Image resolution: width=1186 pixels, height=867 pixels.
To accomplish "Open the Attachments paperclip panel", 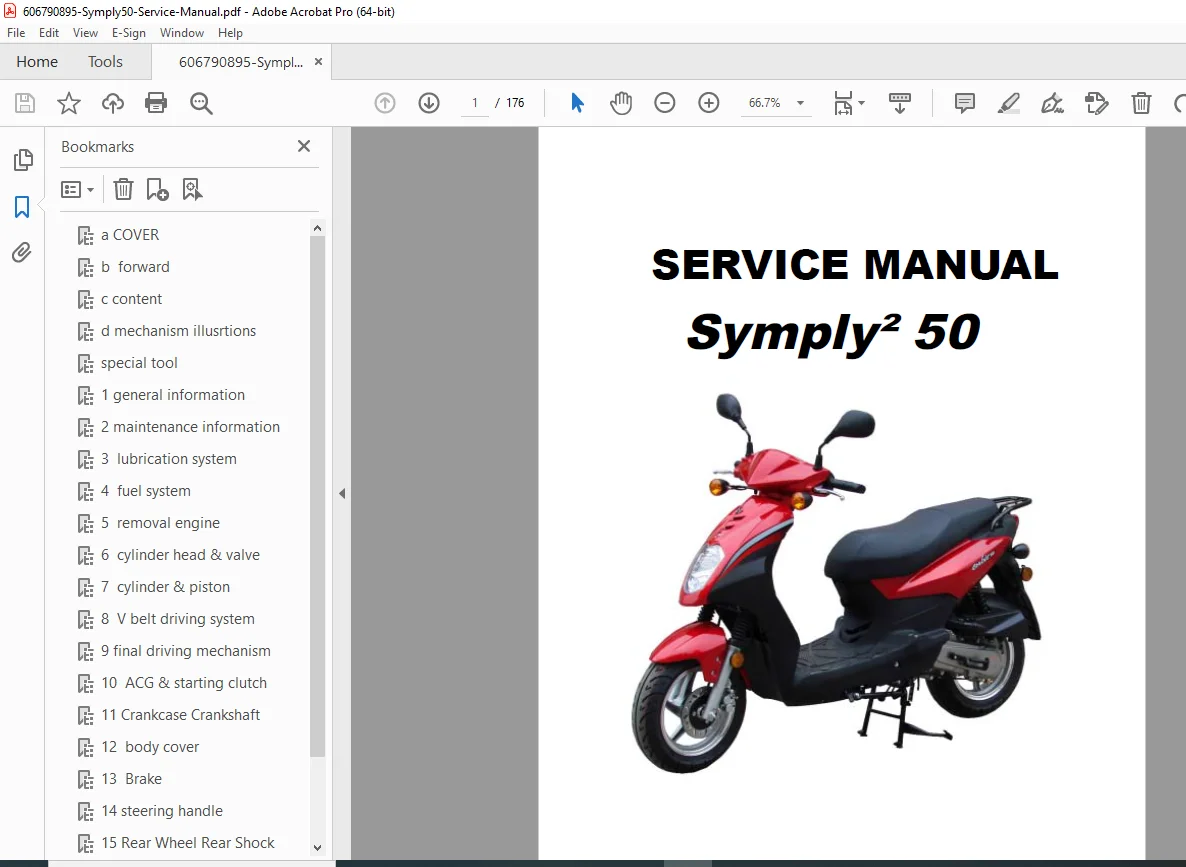I will point(22,252).
